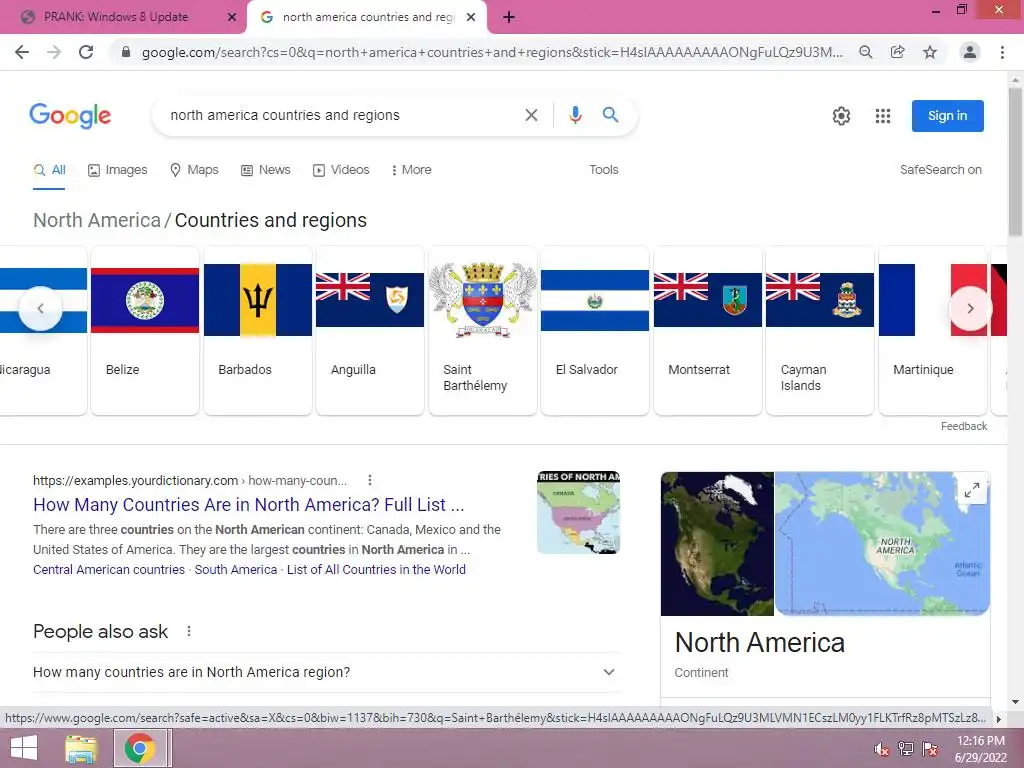Click the browser address bar URL

[491, 52]
